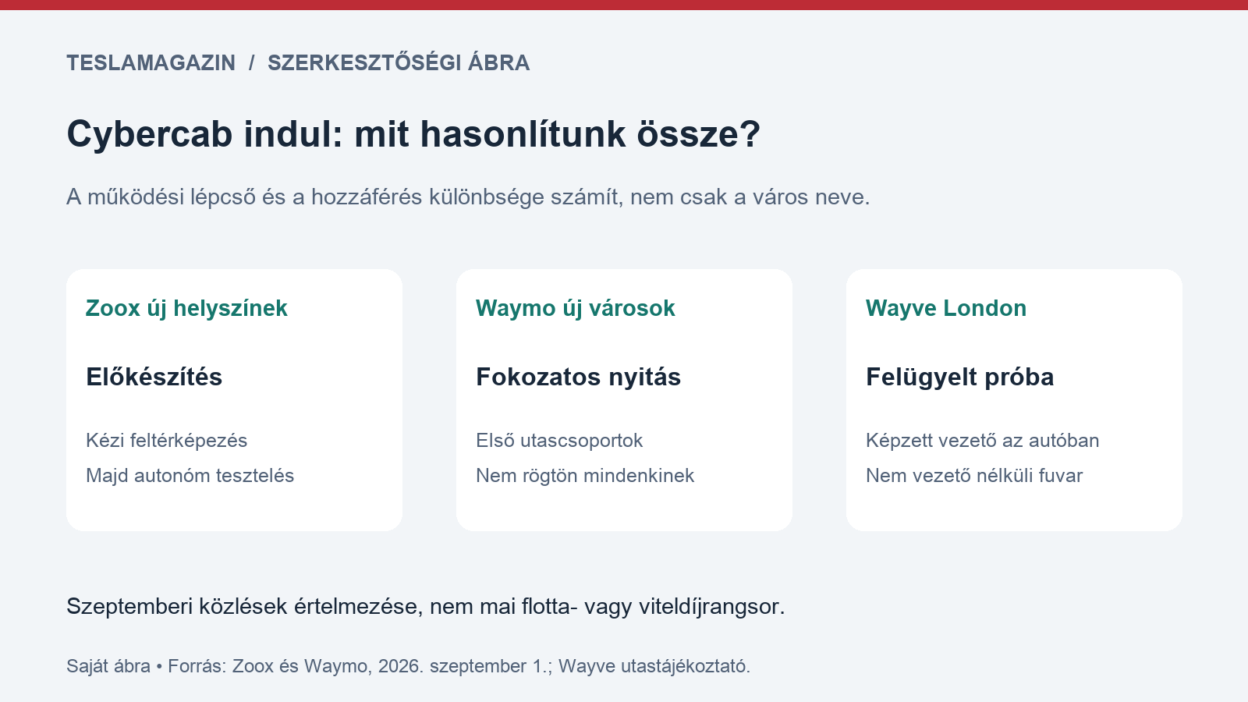Click the "Nem vezető nélküli fuvar" line
This screenshot has width=1248, height=702.
974,476
